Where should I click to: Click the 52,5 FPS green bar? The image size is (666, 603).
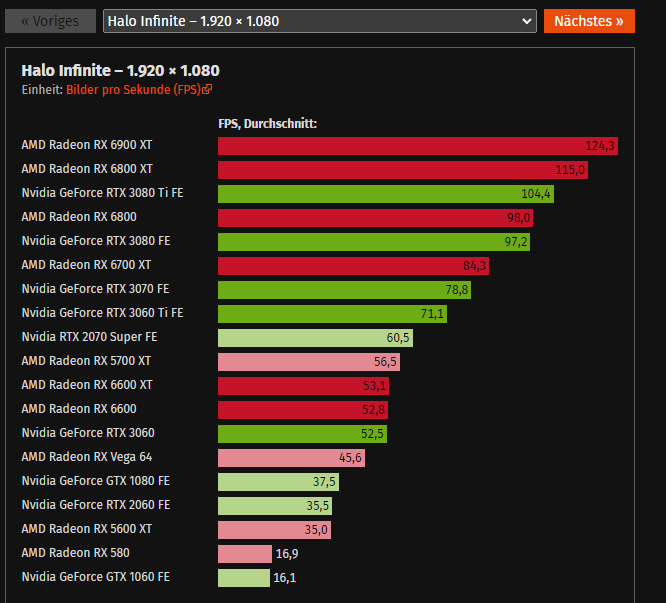(x=302, y=434)
